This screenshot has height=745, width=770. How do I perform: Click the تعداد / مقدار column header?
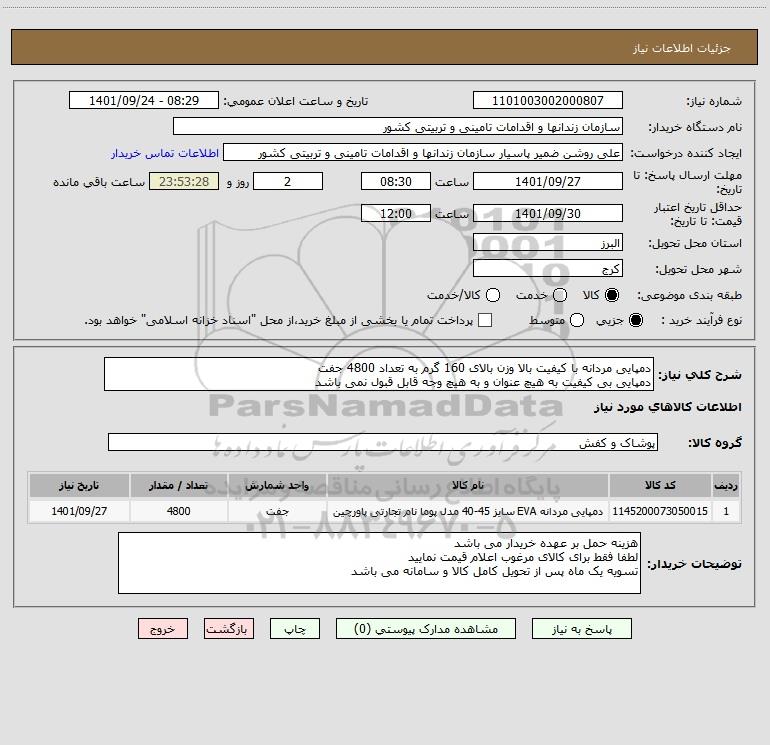[x=178, y=485]
